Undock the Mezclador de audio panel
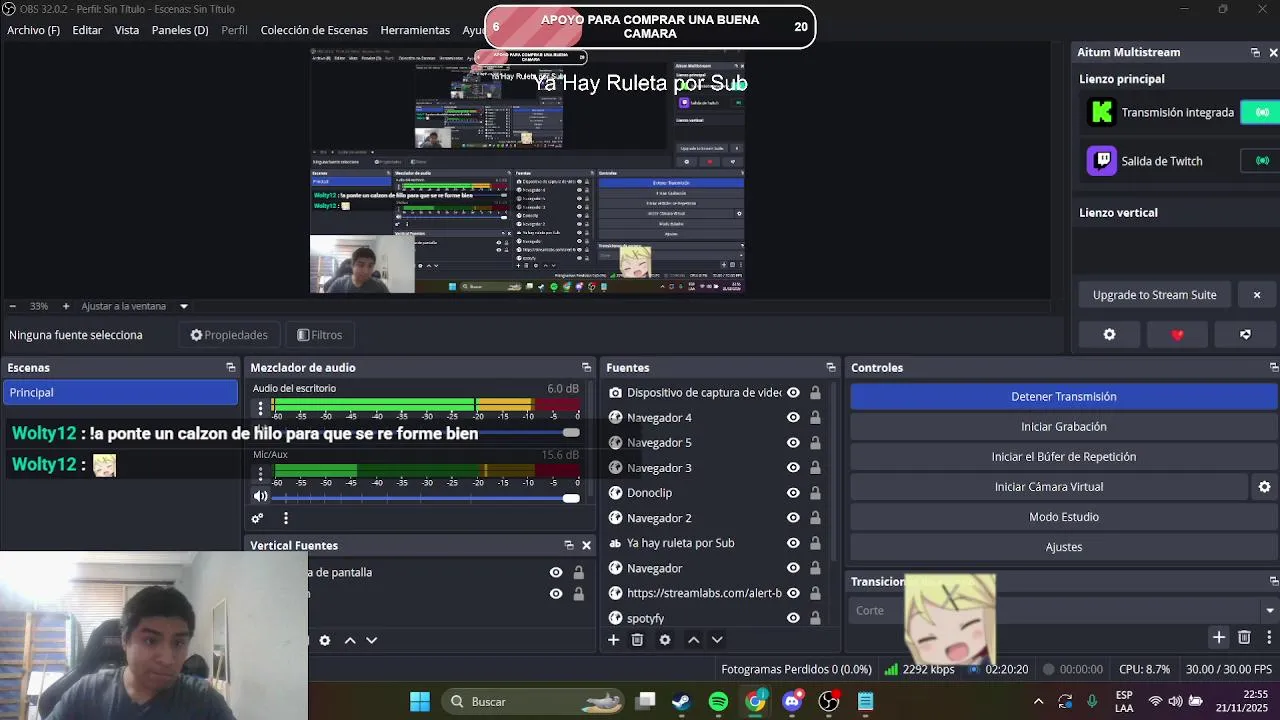 586,368
